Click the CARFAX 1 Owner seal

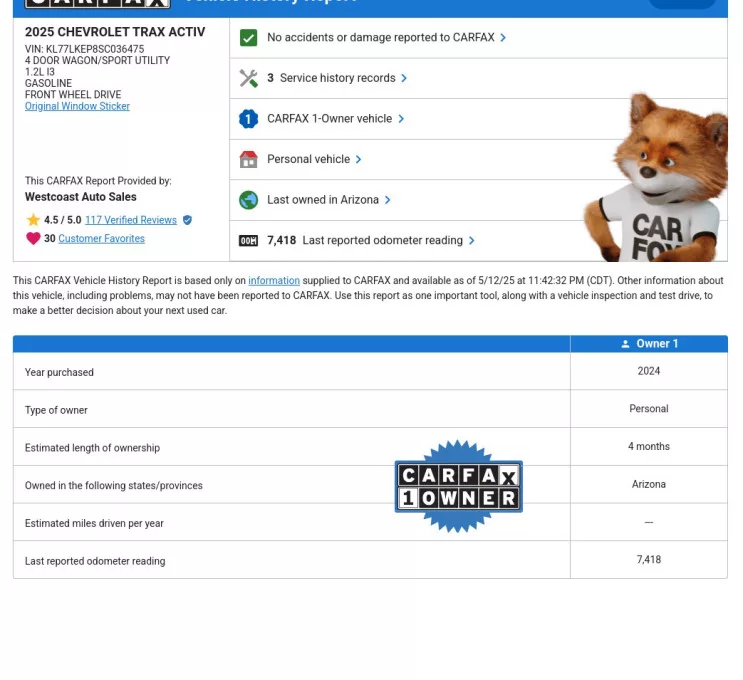[x=459, y=486]
